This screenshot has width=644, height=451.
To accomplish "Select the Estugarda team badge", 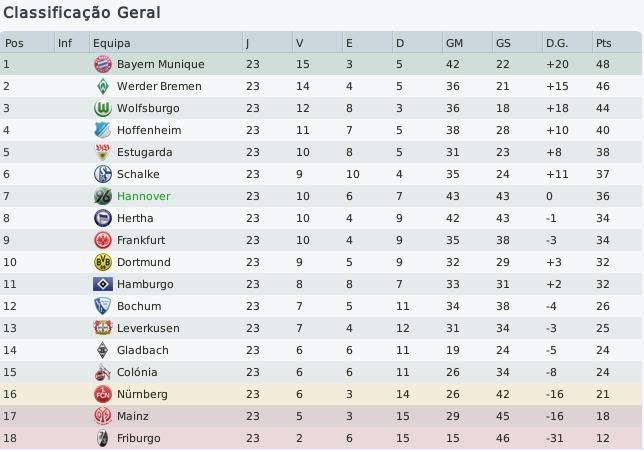I will pyautogui.click(x=101, y=152).
